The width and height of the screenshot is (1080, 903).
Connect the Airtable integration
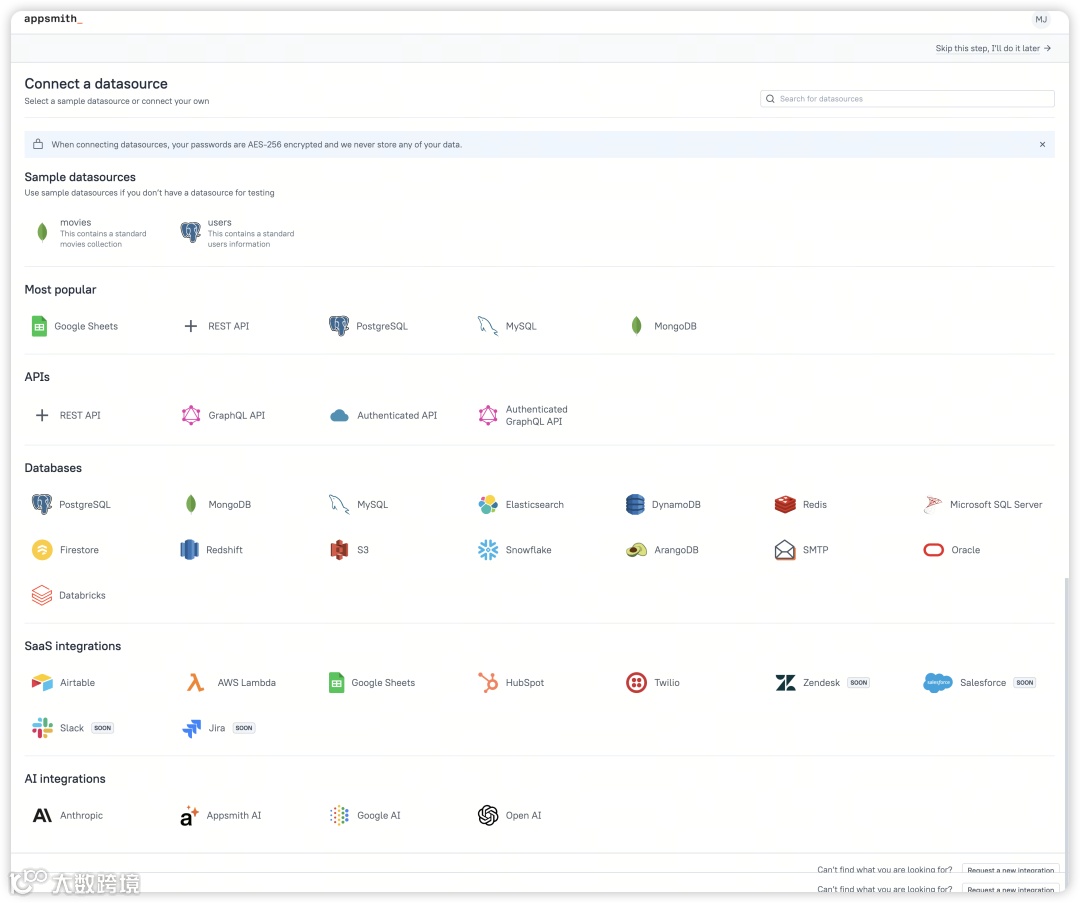[x=63, y=683]
